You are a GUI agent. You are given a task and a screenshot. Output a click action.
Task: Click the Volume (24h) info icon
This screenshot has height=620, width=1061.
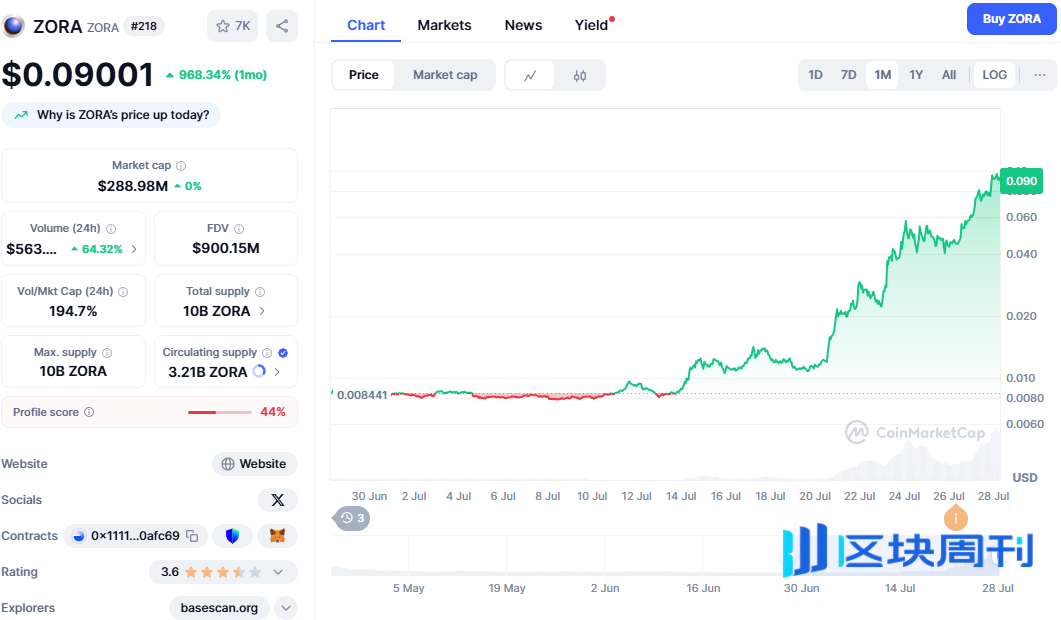click(x=111, y=229)
